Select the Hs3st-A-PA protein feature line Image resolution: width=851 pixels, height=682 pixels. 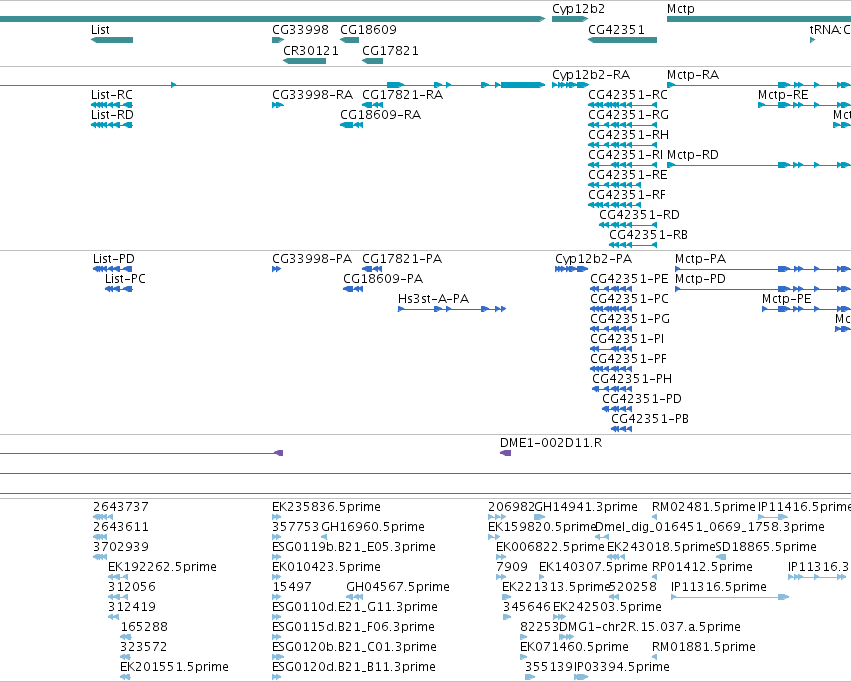(452, 309)
